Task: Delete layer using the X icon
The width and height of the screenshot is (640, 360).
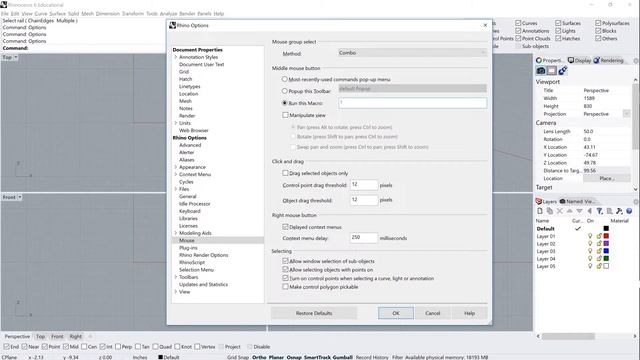Action: click(560, 211)
